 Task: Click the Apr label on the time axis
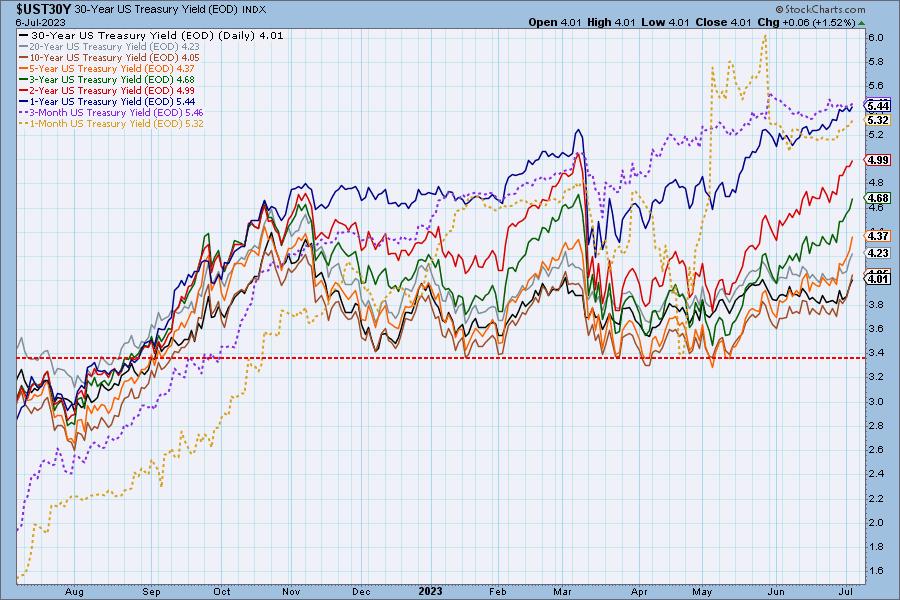[x=639, y=591]
